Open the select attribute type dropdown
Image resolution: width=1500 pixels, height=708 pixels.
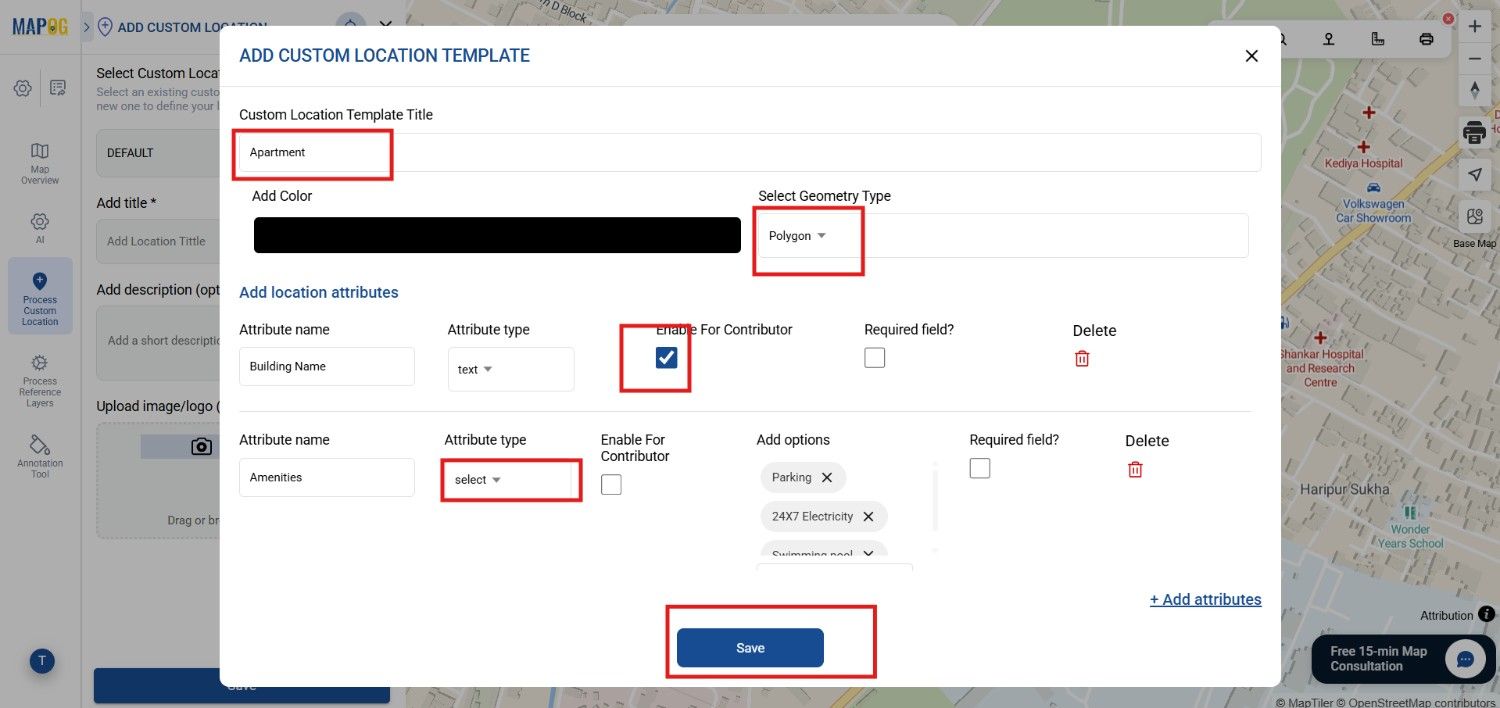[511, 480]
